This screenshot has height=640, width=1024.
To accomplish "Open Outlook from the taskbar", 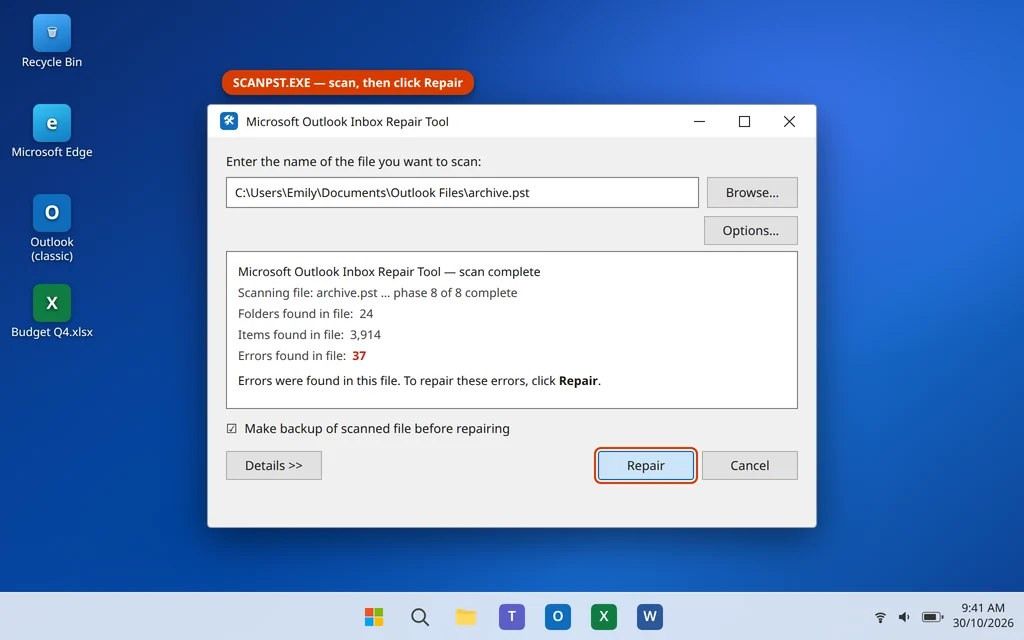I will (x=558, y=616).
